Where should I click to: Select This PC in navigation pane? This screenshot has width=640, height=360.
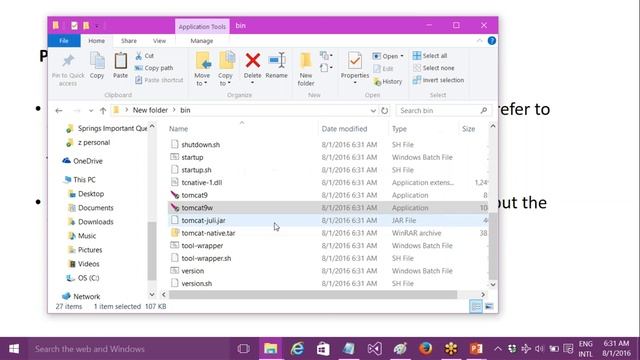tap(79, 180)
